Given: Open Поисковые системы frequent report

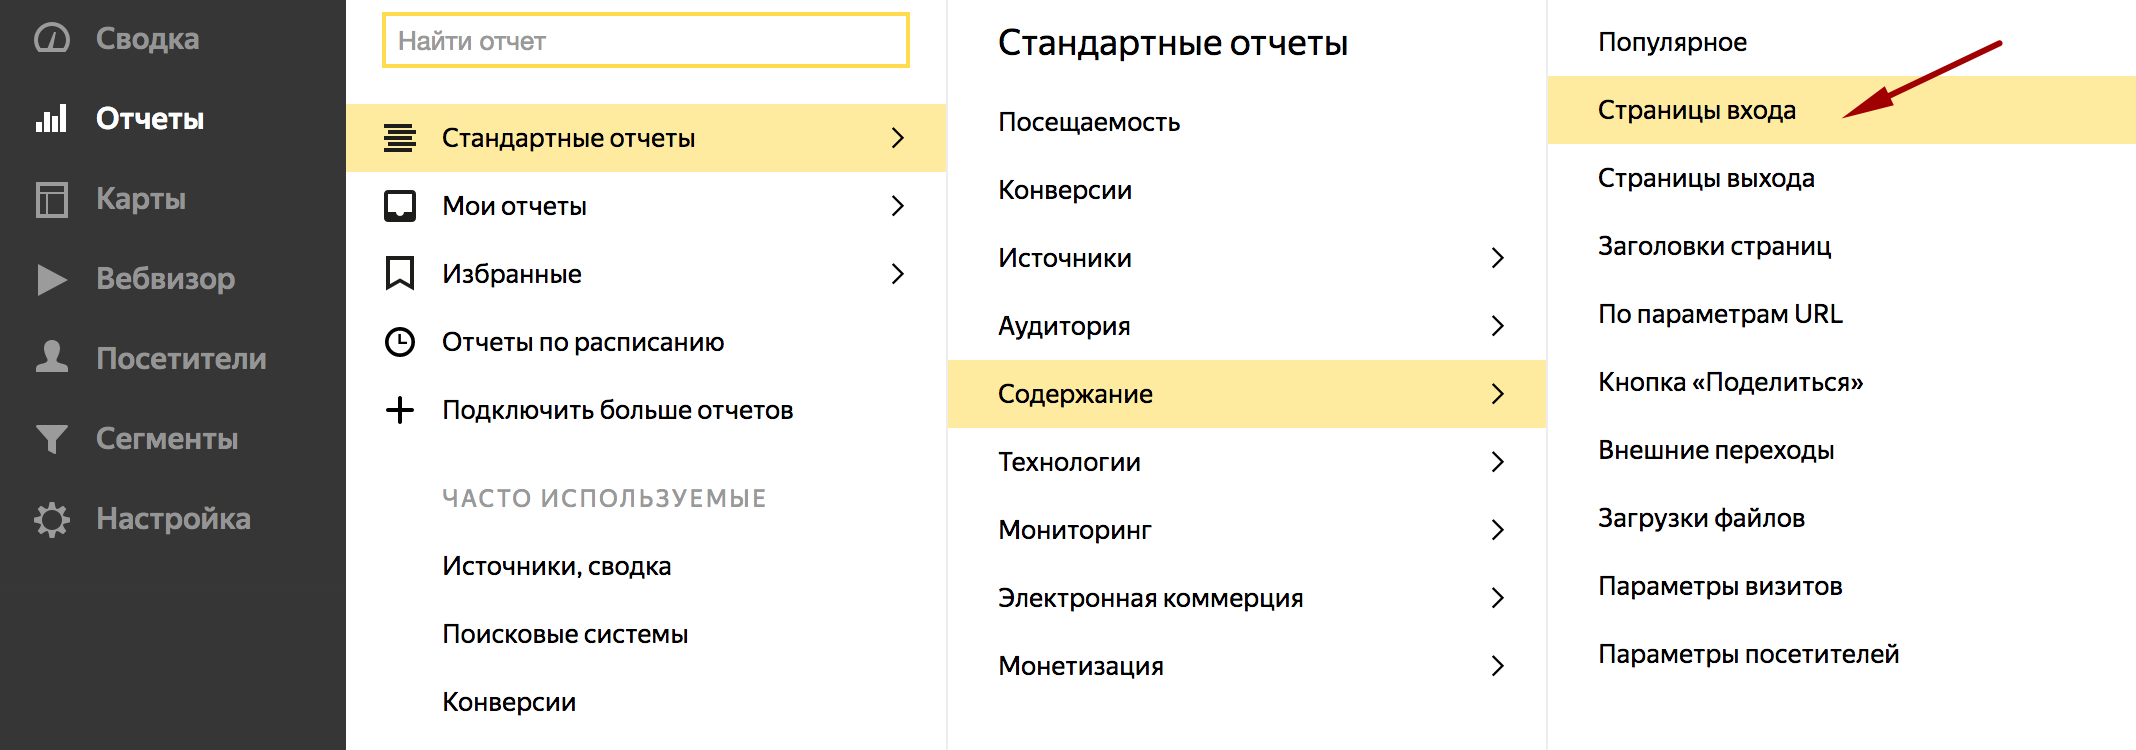Looking at the screenshot, I should tap(565, 634).
